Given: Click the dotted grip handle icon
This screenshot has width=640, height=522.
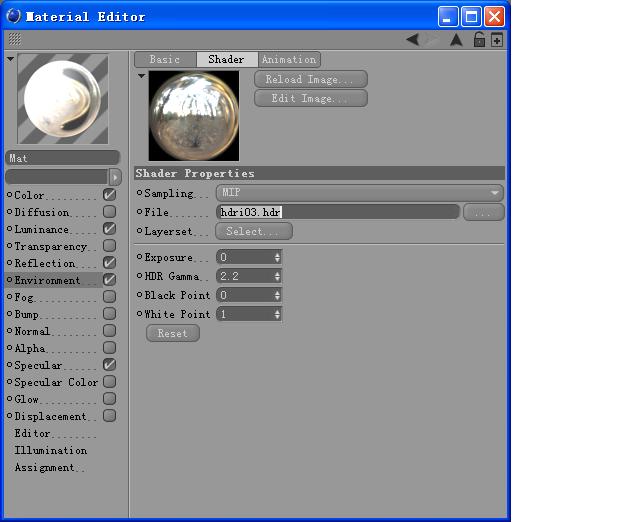Looking at the screenshot, I should click(x=15, y=39).
